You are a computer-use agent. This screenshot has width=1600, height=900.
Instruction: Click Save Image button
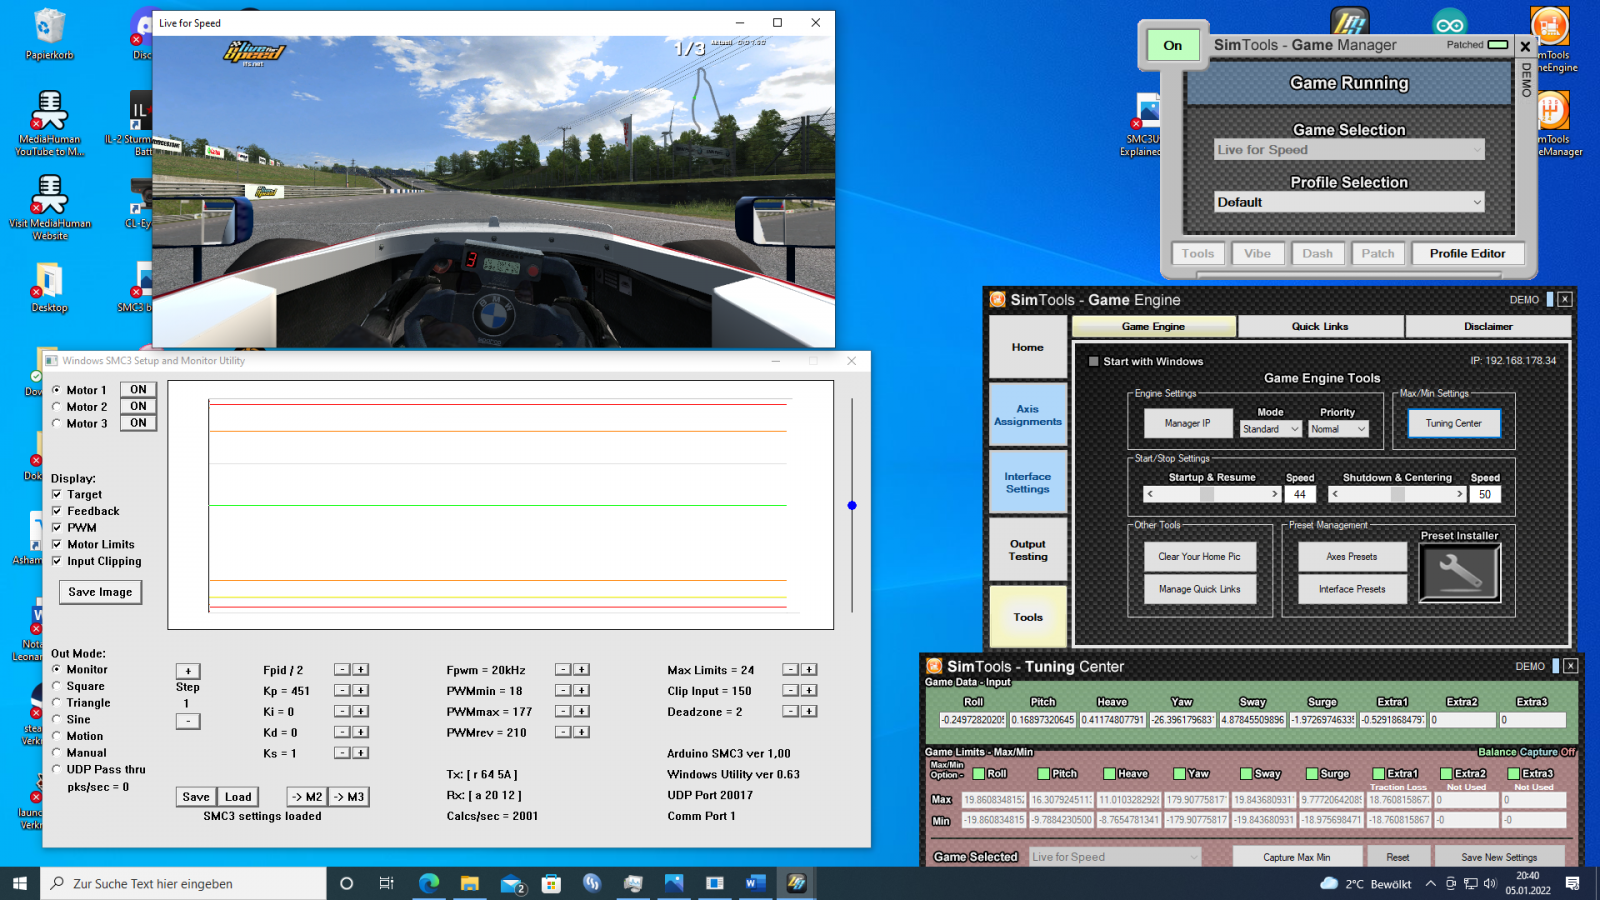click(x=100, y=592)
